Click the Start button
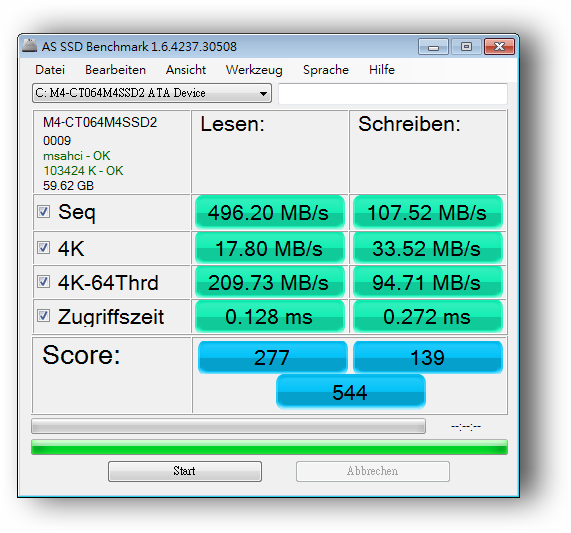 coord(185,471)
